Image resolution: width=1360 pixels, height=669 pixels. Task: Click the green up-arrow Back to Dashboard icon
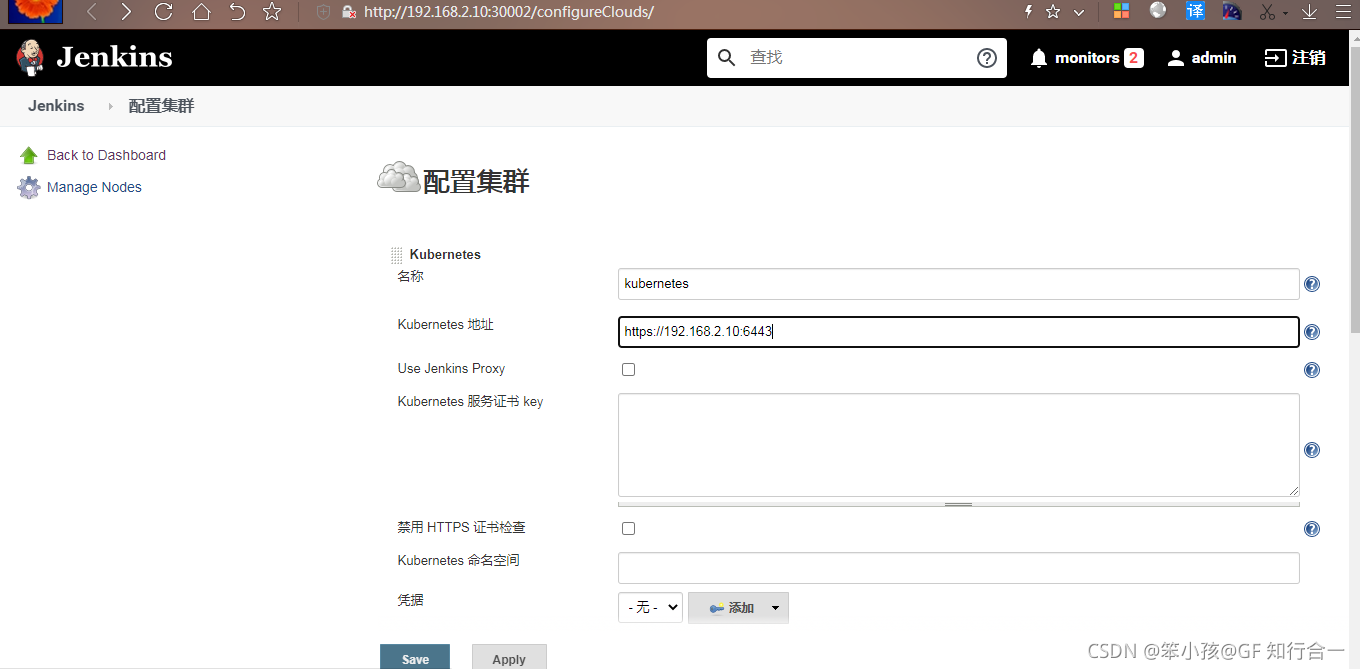click(x=29, y=155)
